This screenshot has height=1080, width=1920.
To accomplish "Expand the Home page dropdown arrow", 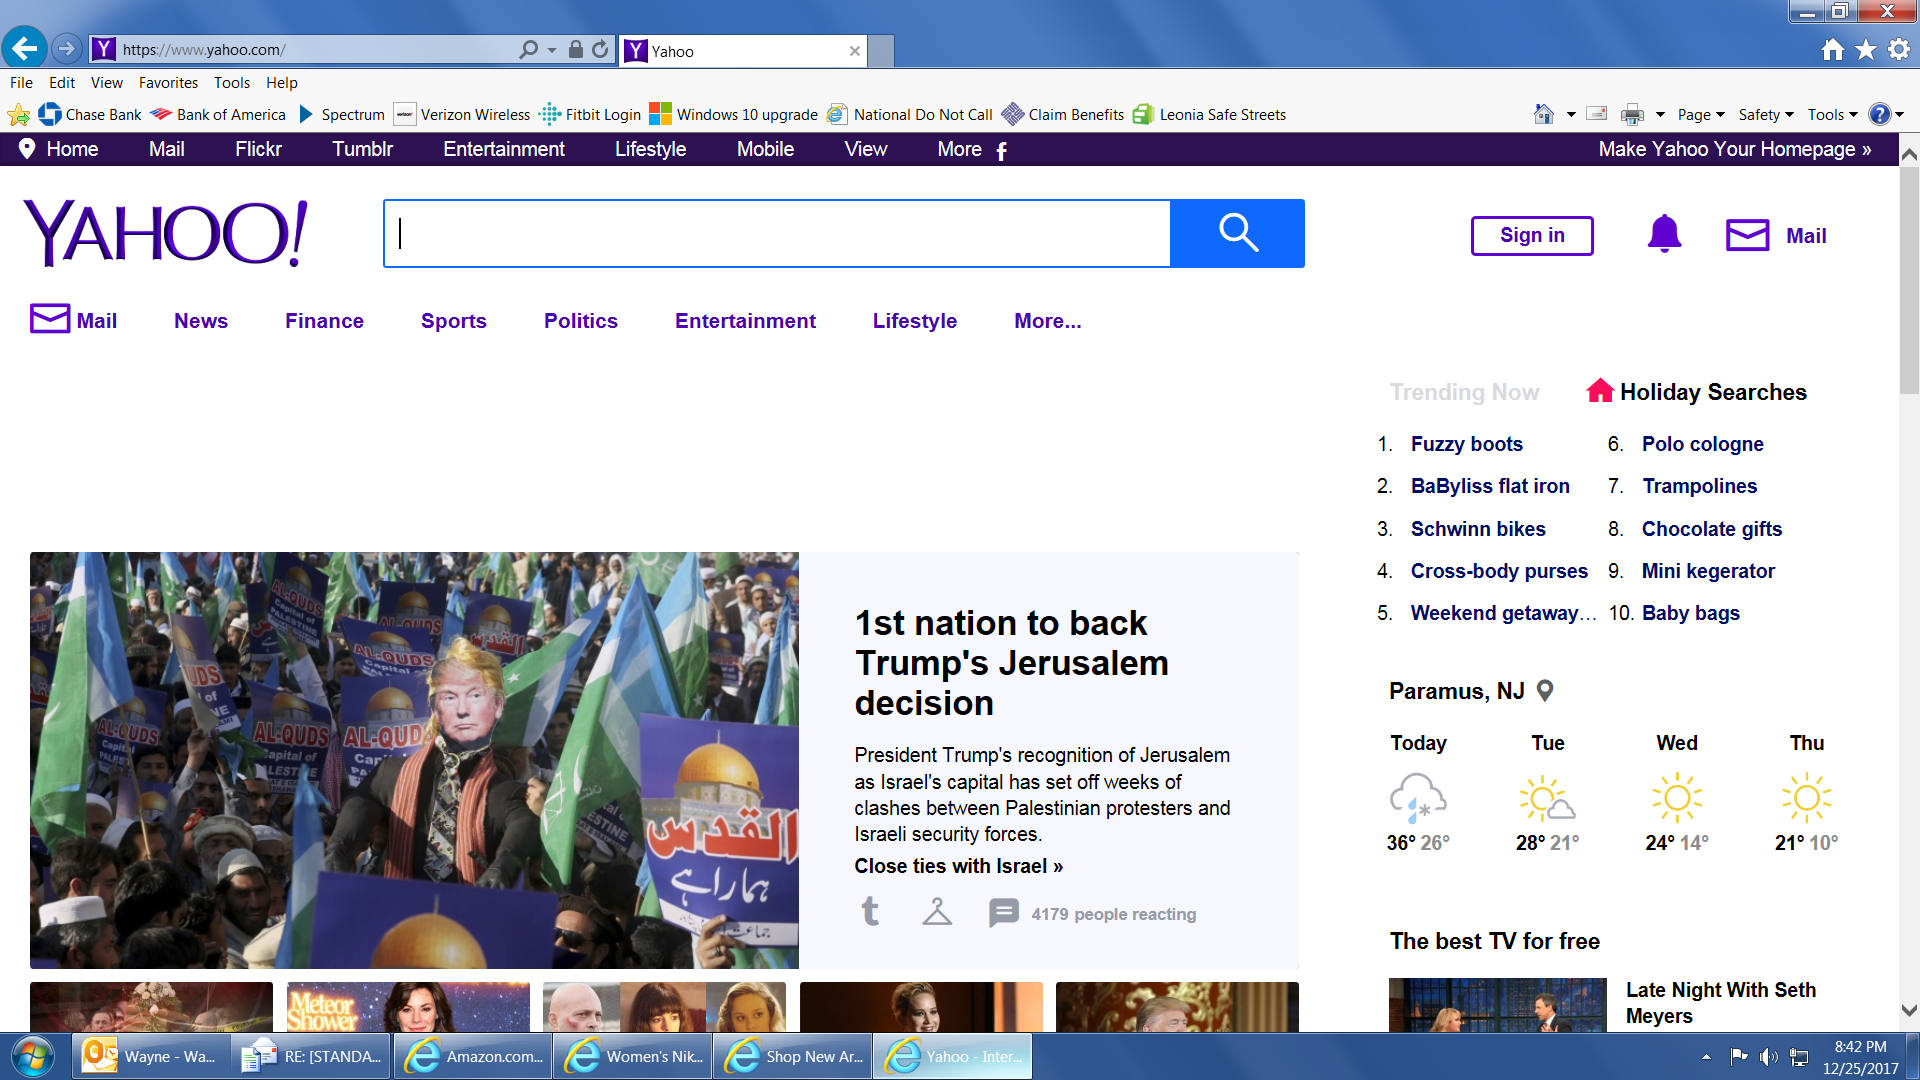I will pyautogui.click(x=1570, y=115).
